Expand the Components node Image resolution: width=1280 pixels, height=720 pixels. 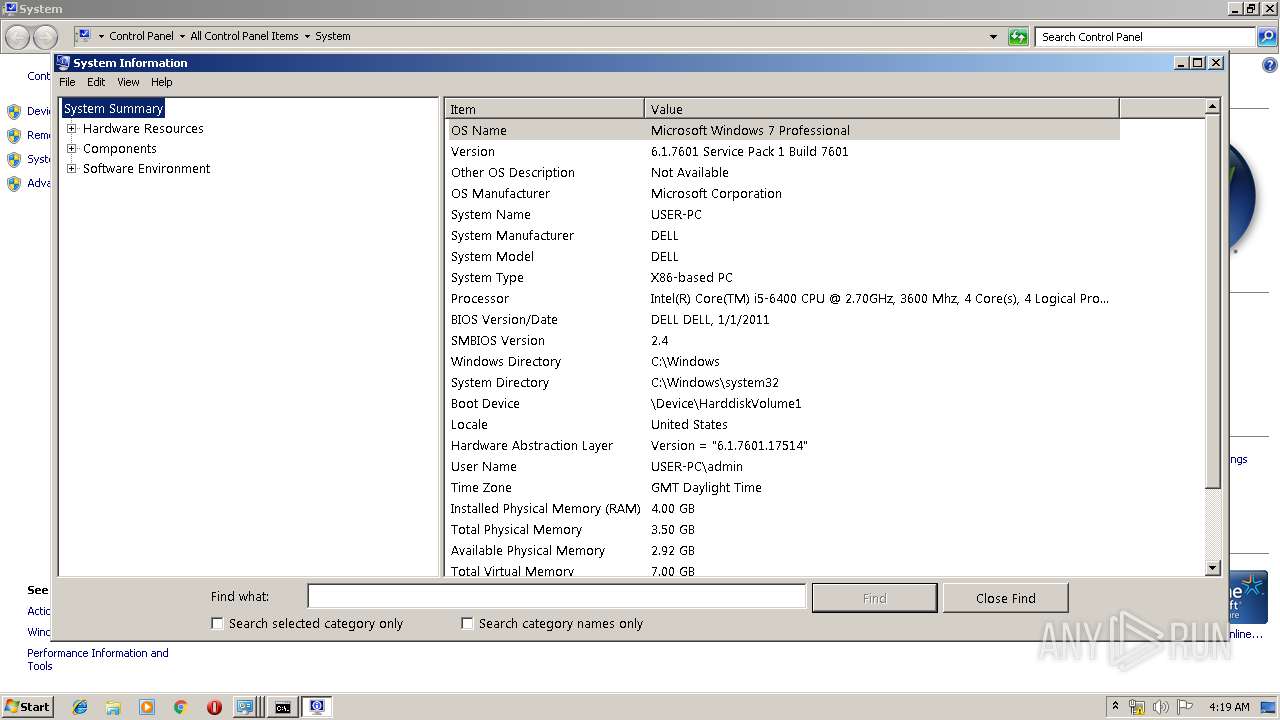(71, 148)
